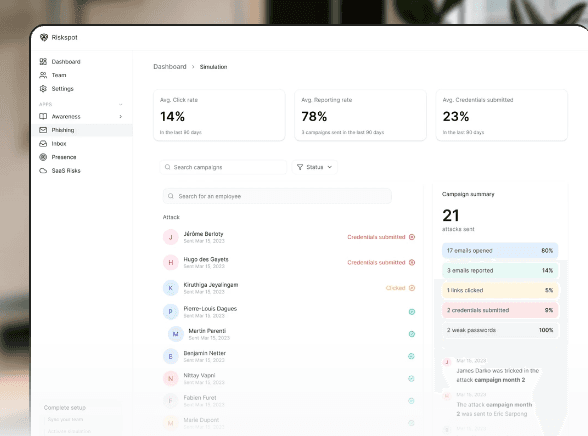Click the Riskspot logo icon
The width and height of the screenshot is (588, 436).
coord(44,37)
